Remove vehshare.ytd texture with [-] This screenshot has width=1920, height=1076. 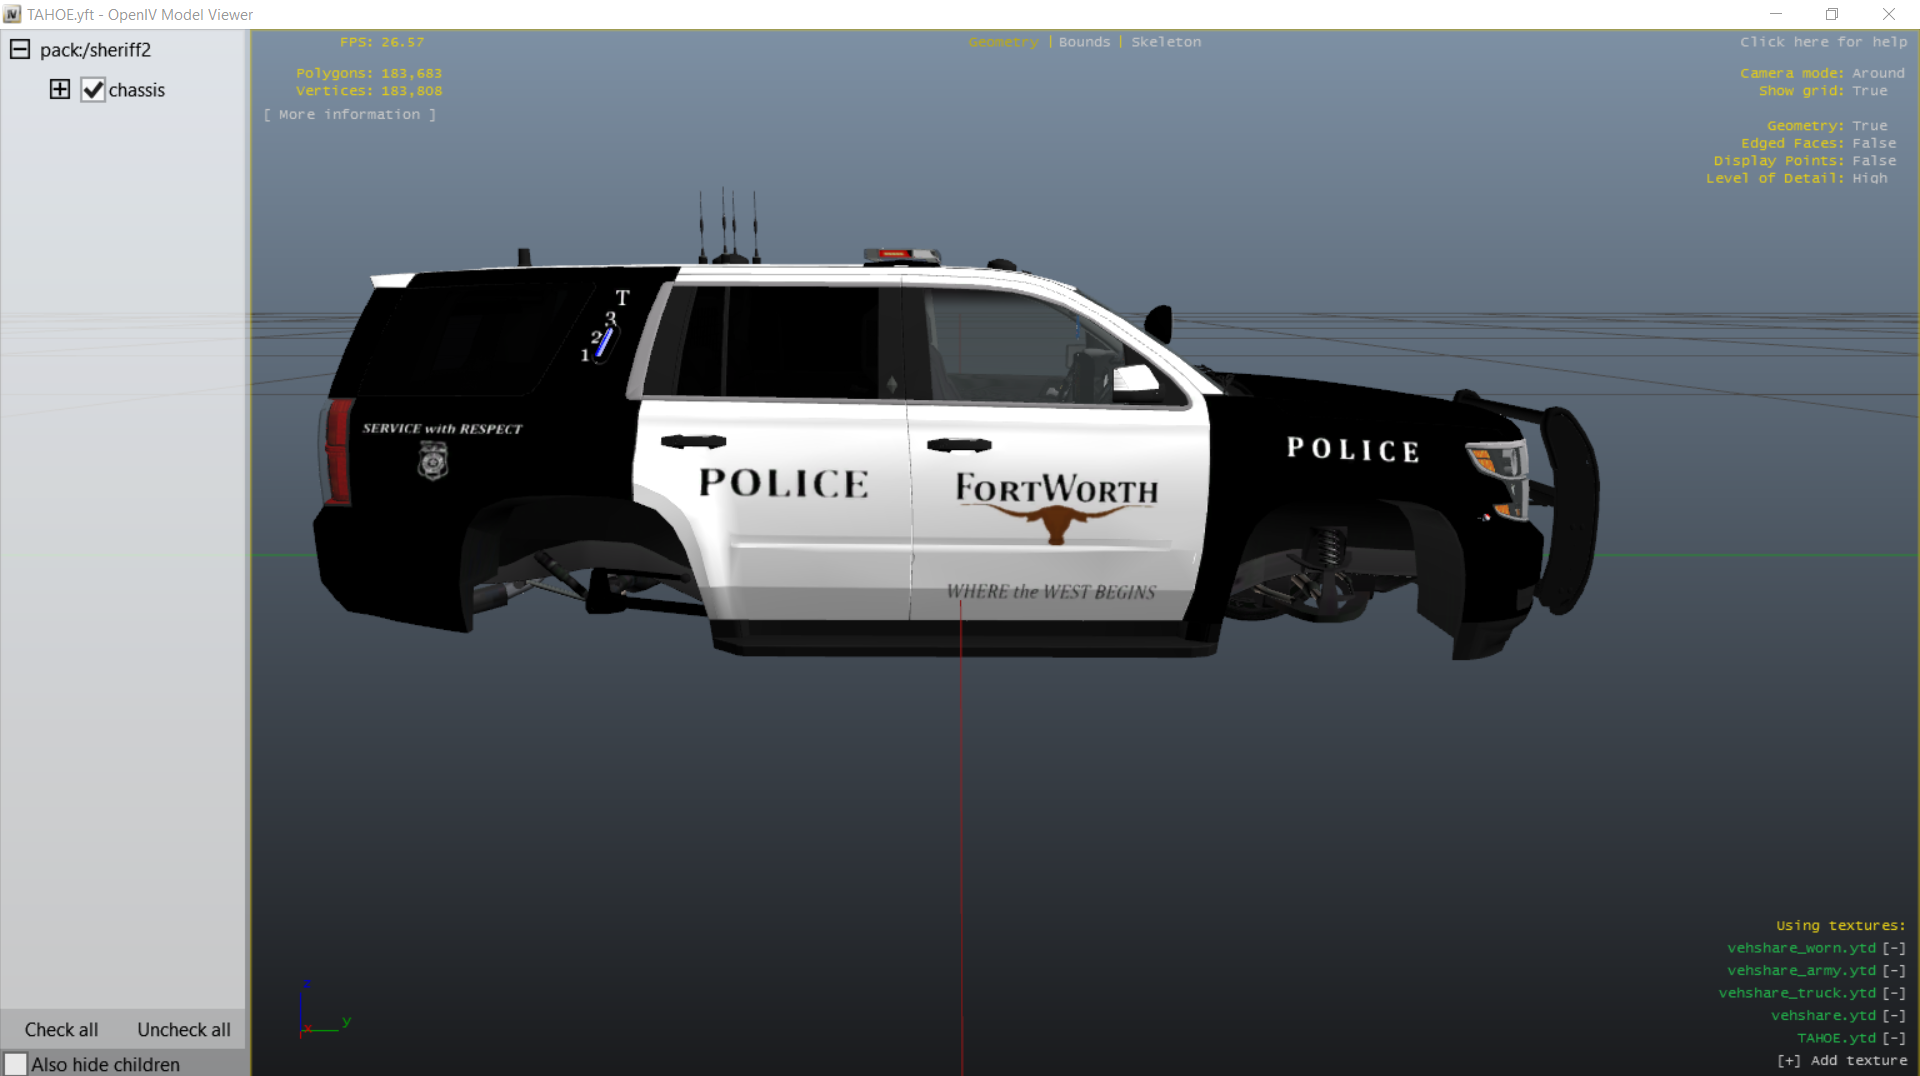pyautogui.click(x=1894, y=1016)
